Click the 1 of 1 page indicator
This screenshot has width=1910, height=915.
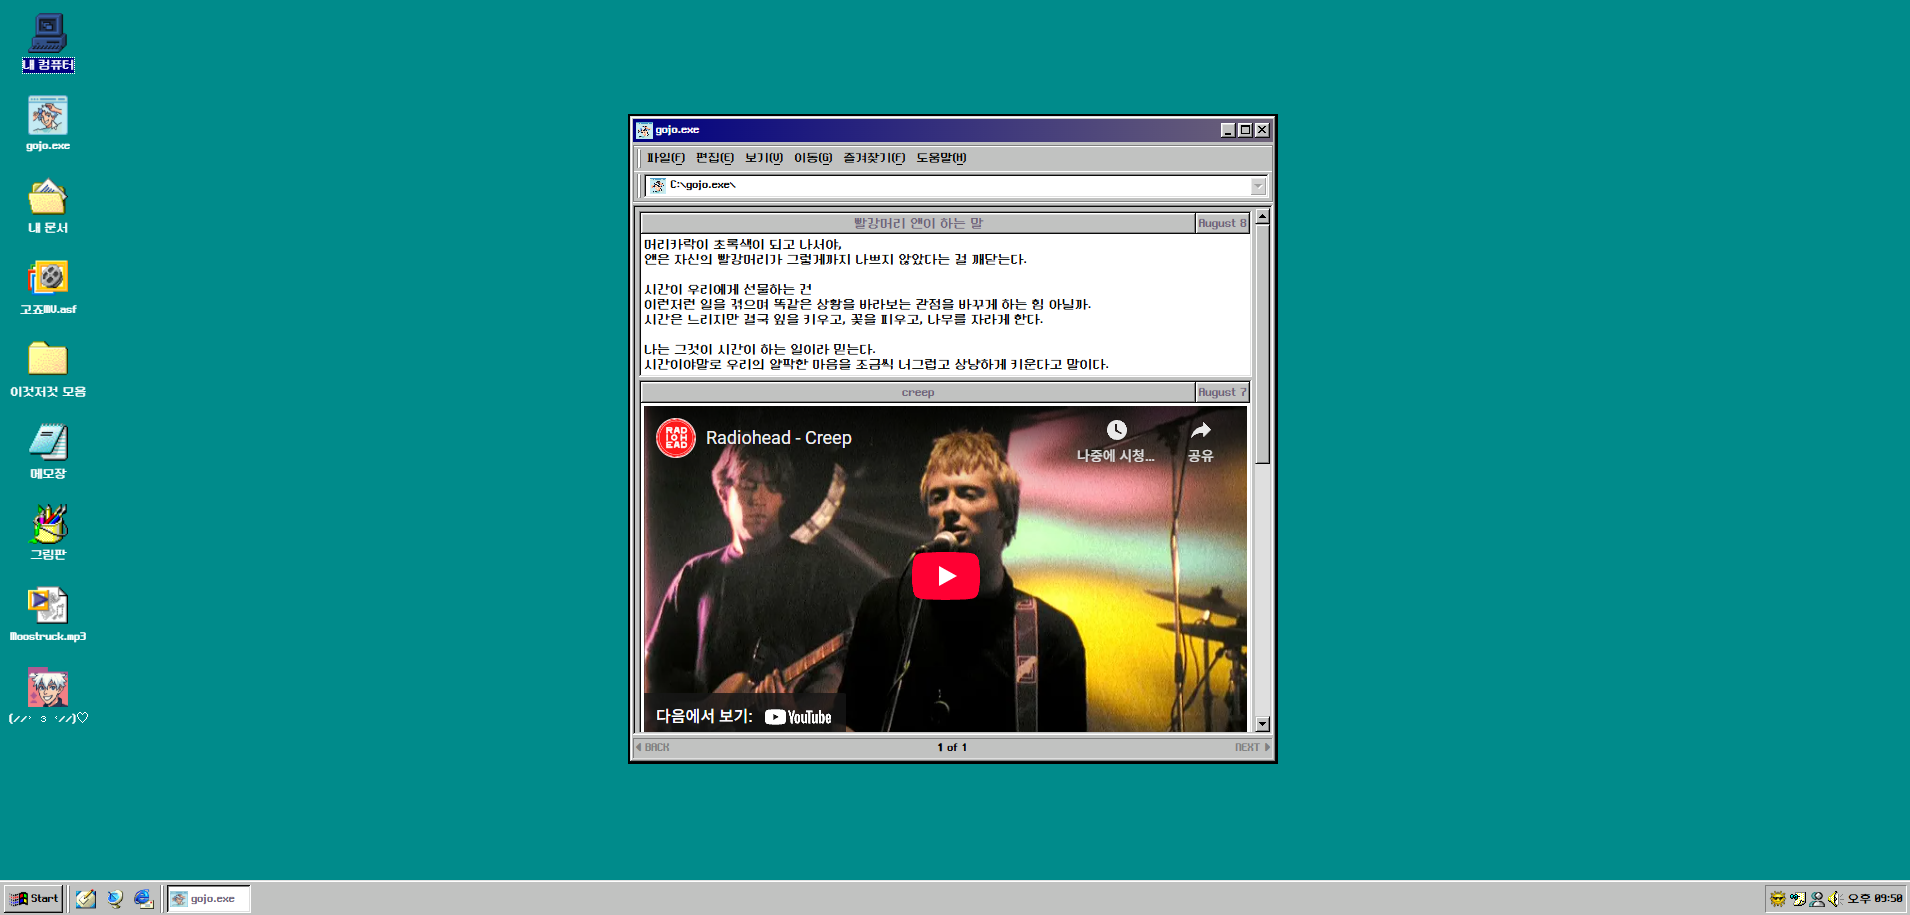pyautogui.click(x=952, y=747)
